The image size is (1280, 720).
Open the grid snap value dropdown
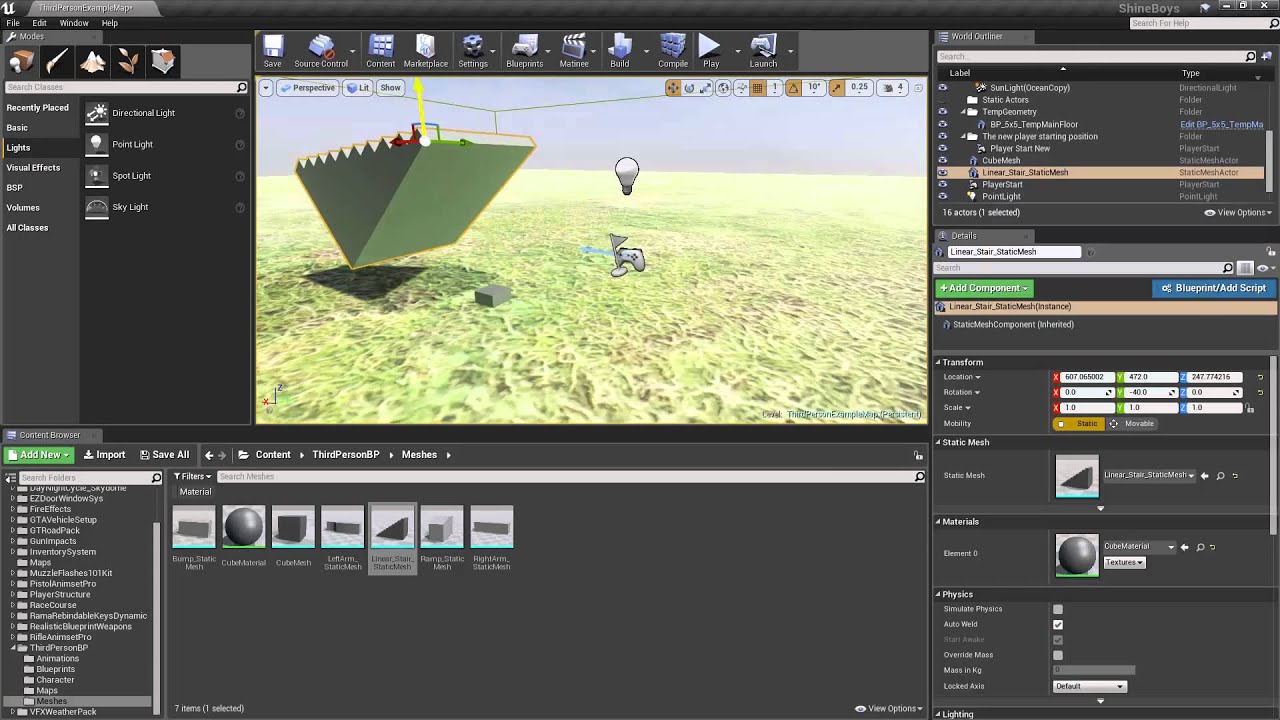[x=774, y=88]
